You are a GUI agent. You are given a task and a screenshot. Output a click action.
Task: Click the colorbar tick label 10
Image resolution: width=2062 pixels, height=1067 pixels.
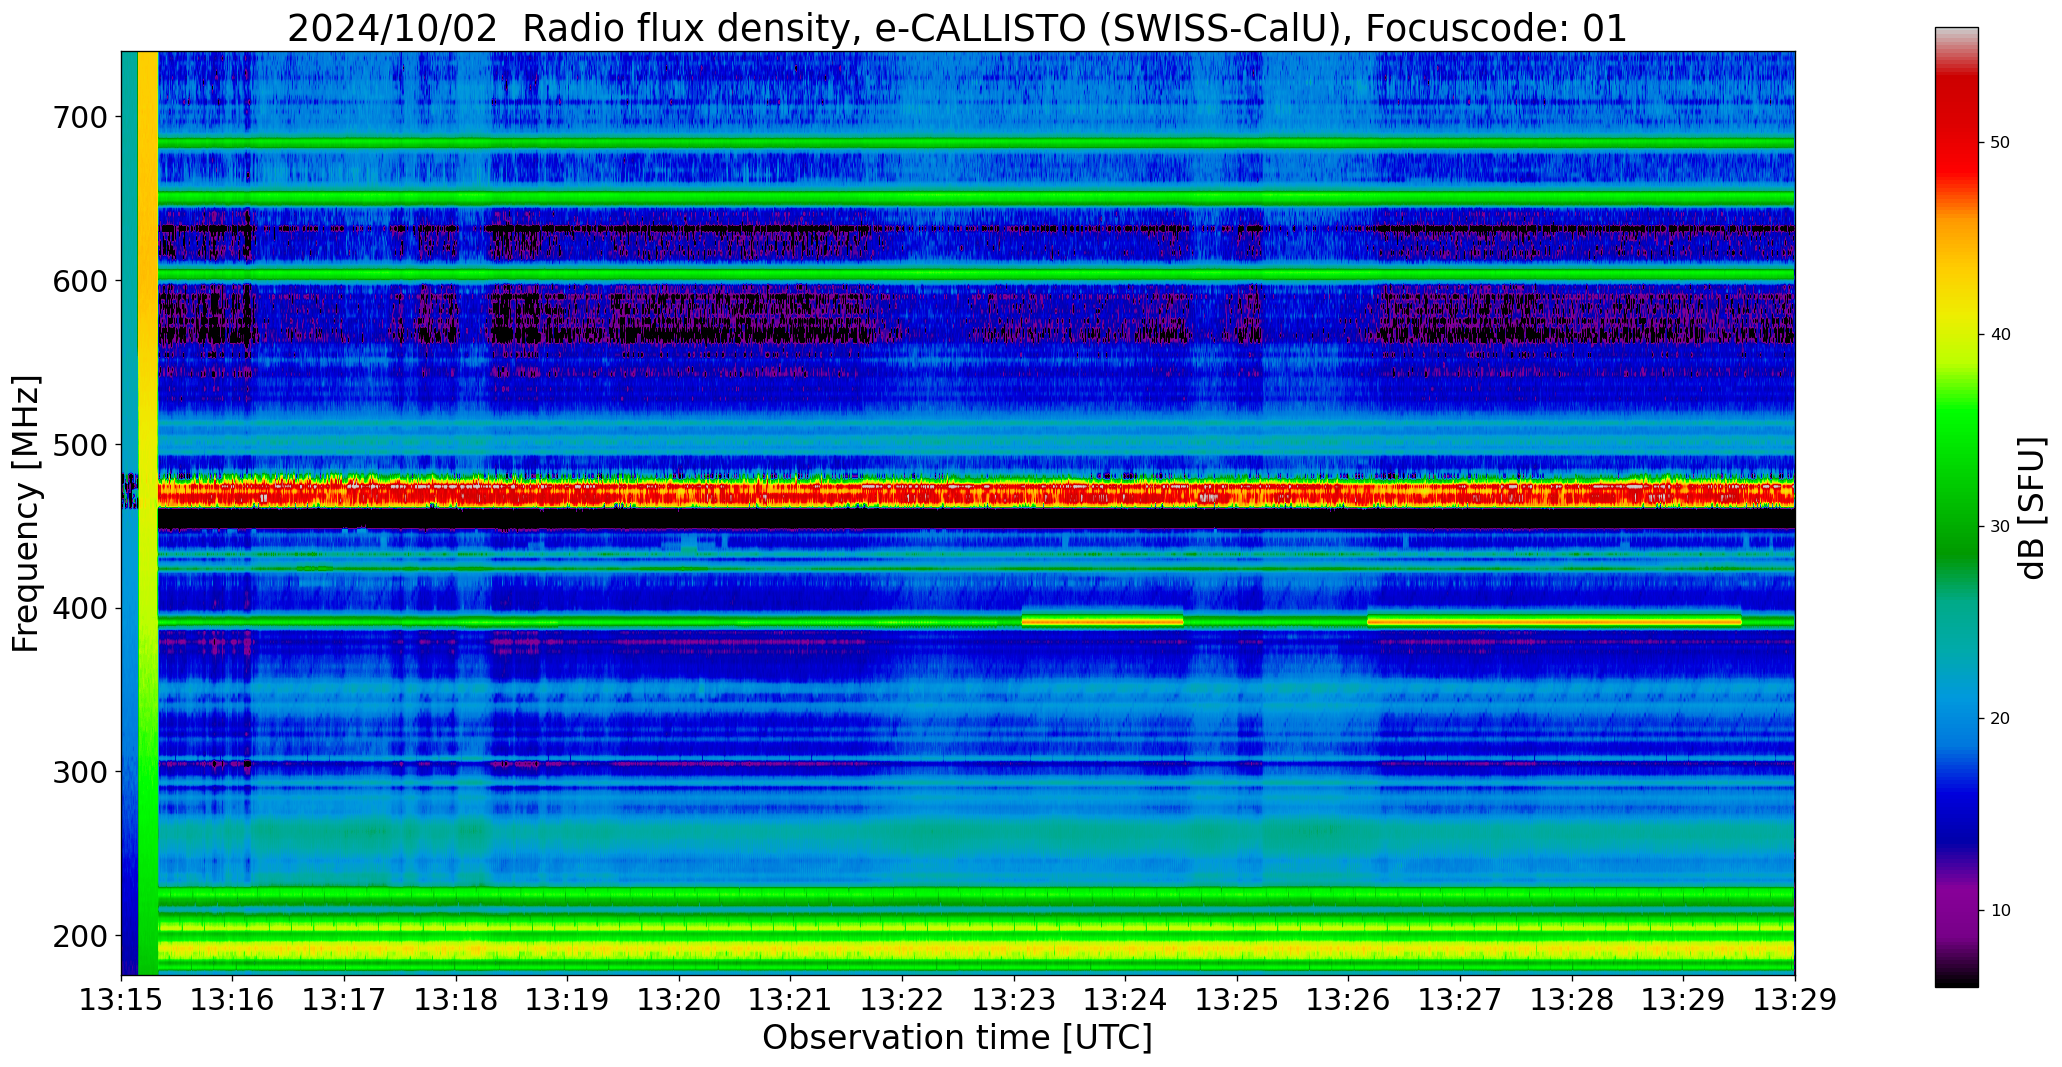(x=2000, y=911)
